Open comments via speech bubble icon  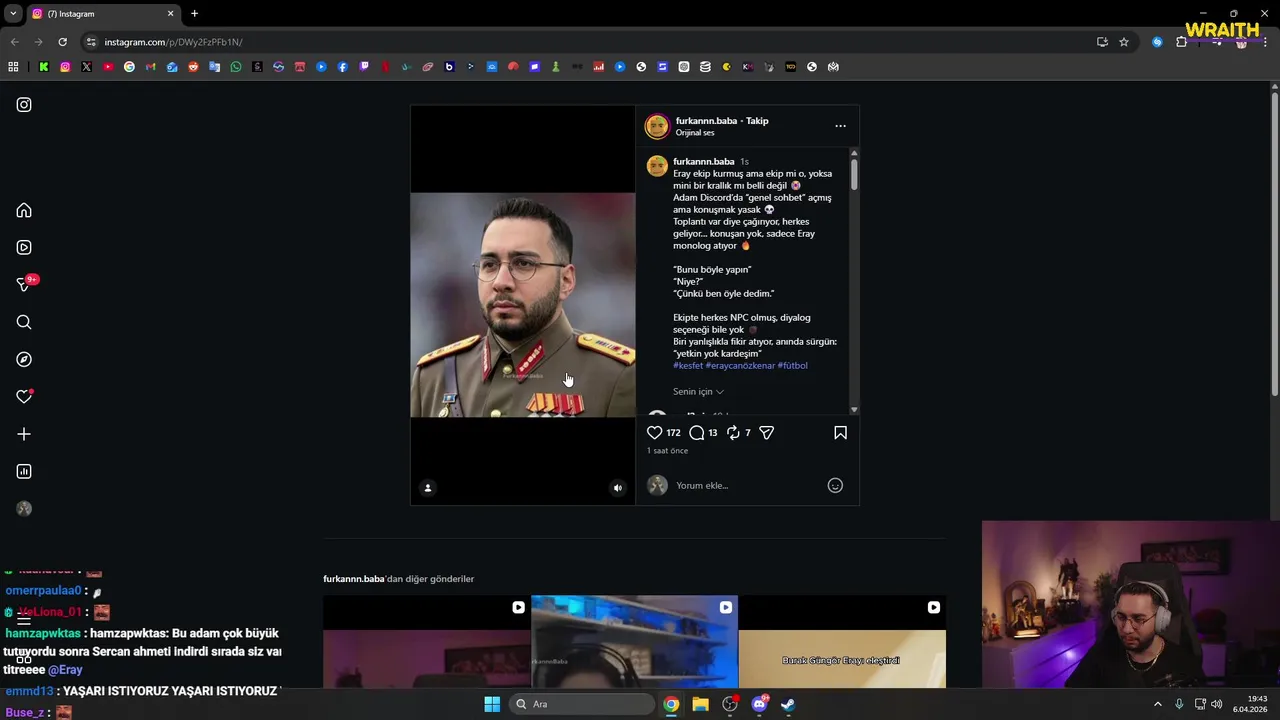coord(697,432)
